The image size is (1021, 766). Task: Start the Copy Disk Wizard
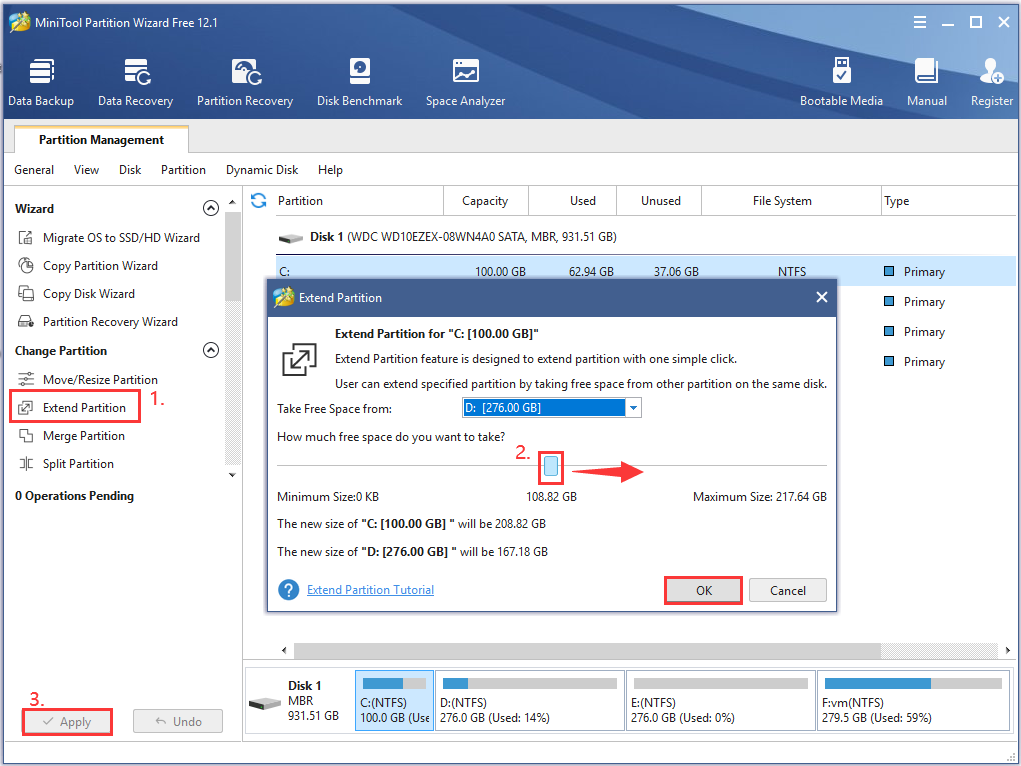[x=76, y=294]
